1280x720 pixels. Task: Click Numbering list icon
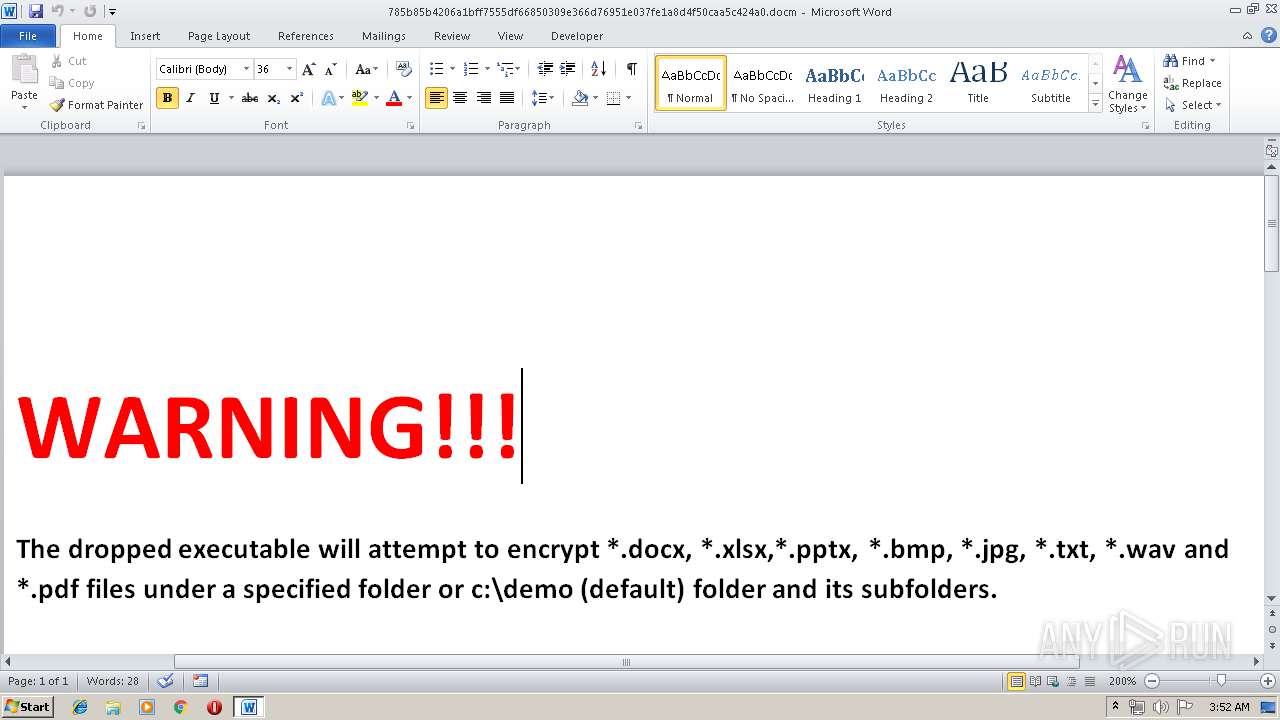coord(471,69)
